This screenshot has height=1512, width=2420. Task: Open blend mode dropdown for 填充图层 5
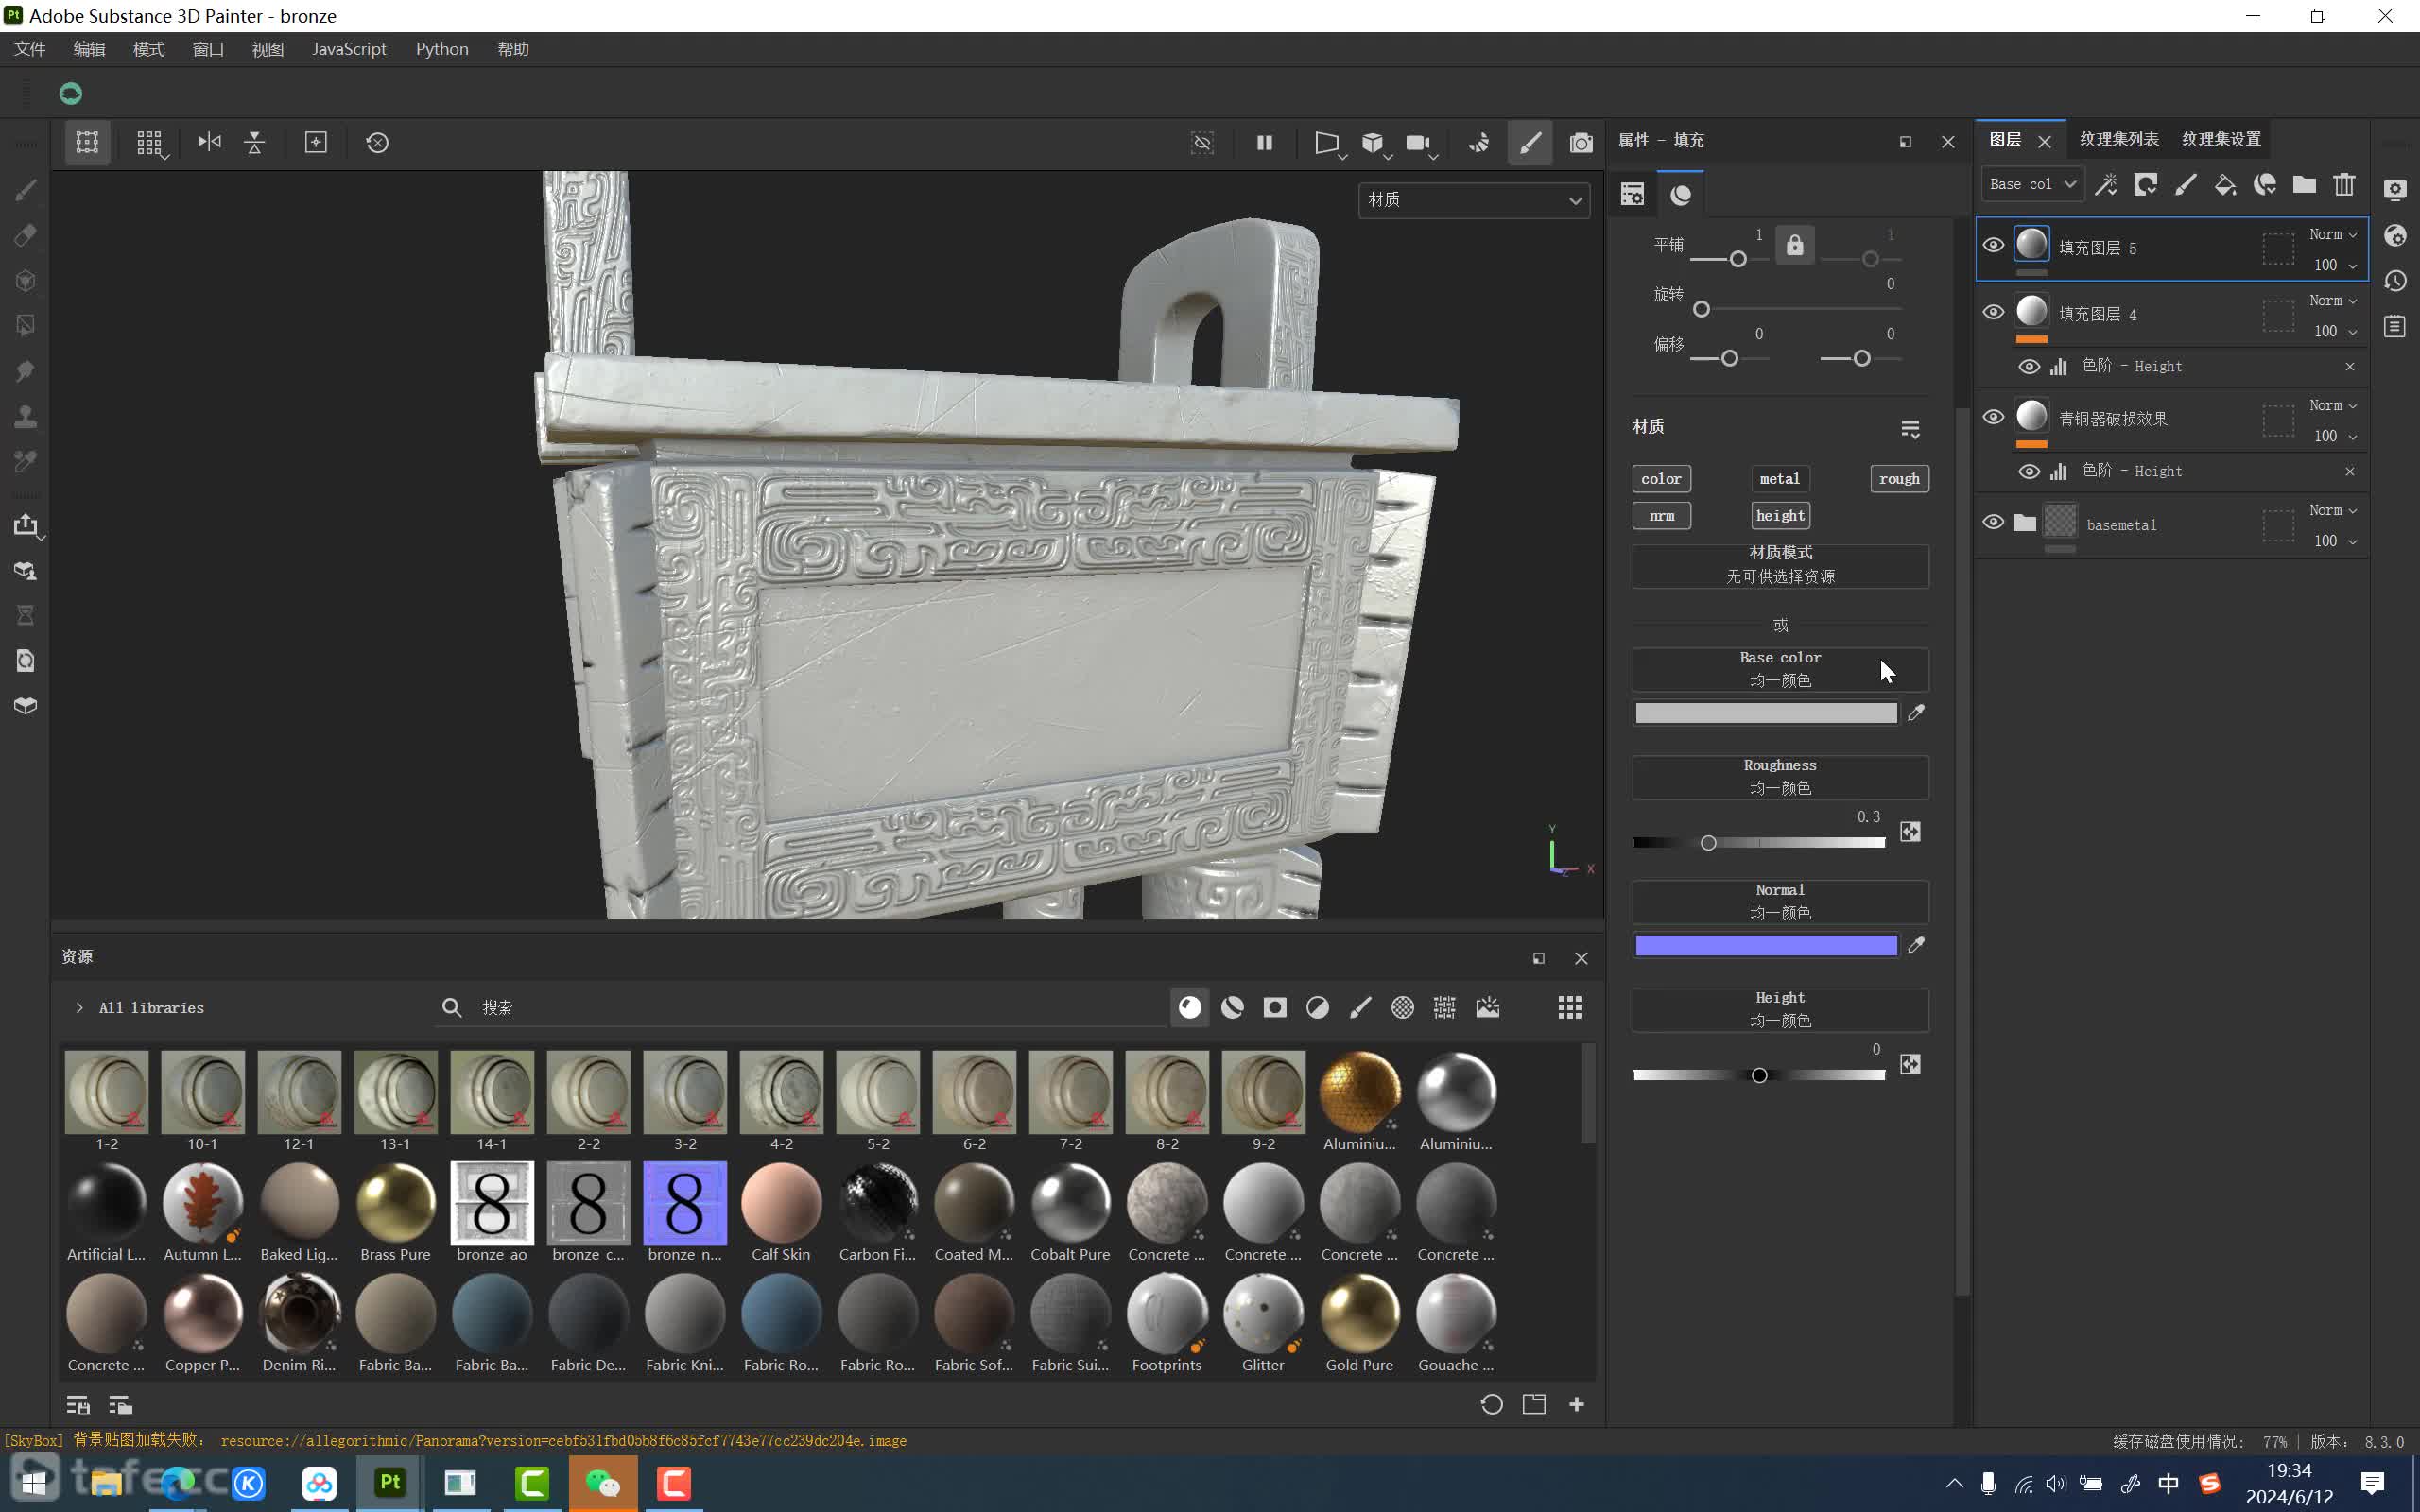click(x=2332, y=234)
